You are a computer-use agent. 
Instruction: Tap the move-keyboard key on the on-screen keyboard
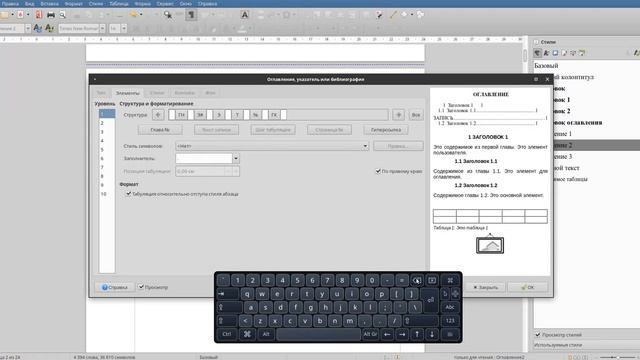click(x=455, y=294)
